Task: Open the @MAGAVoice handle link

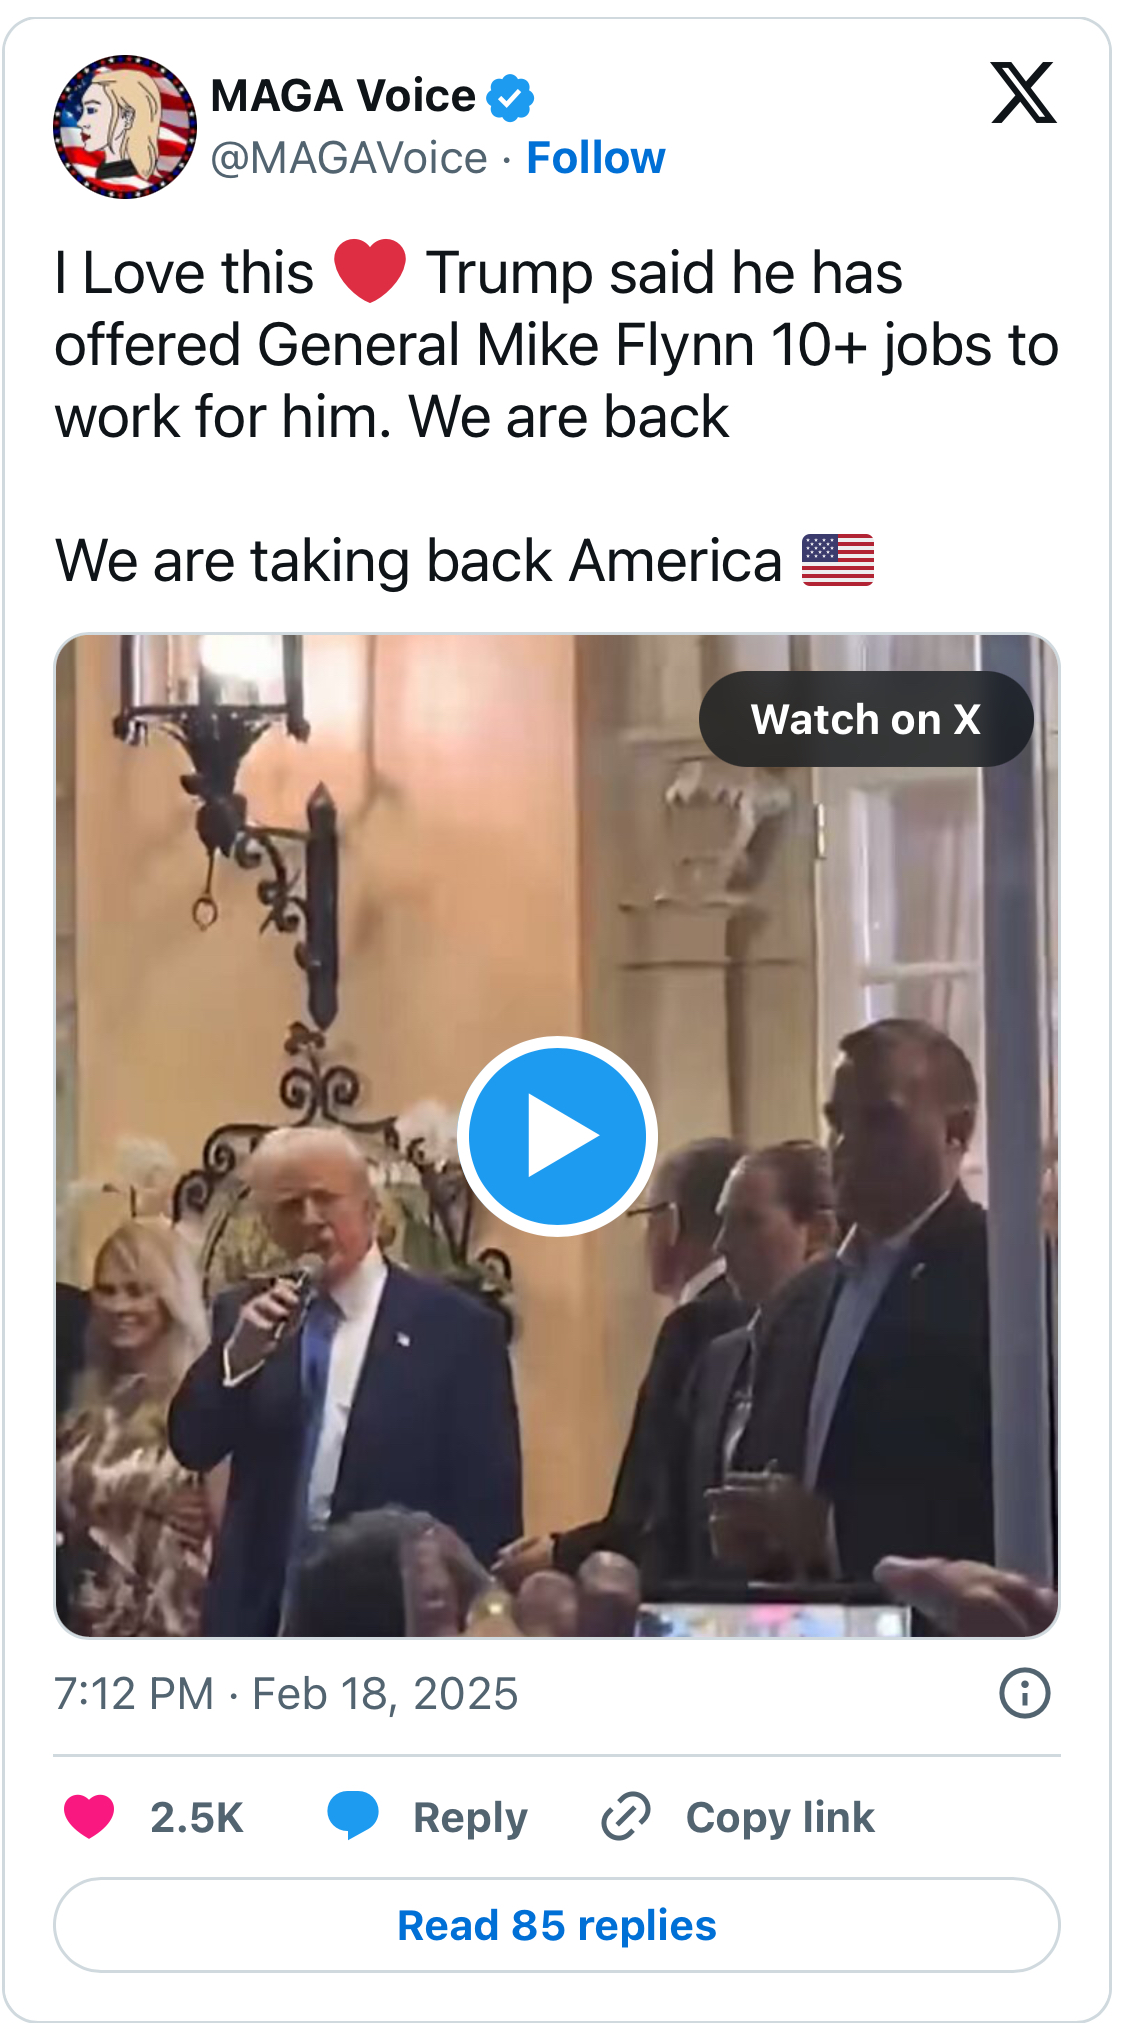Action: [349, 158]
